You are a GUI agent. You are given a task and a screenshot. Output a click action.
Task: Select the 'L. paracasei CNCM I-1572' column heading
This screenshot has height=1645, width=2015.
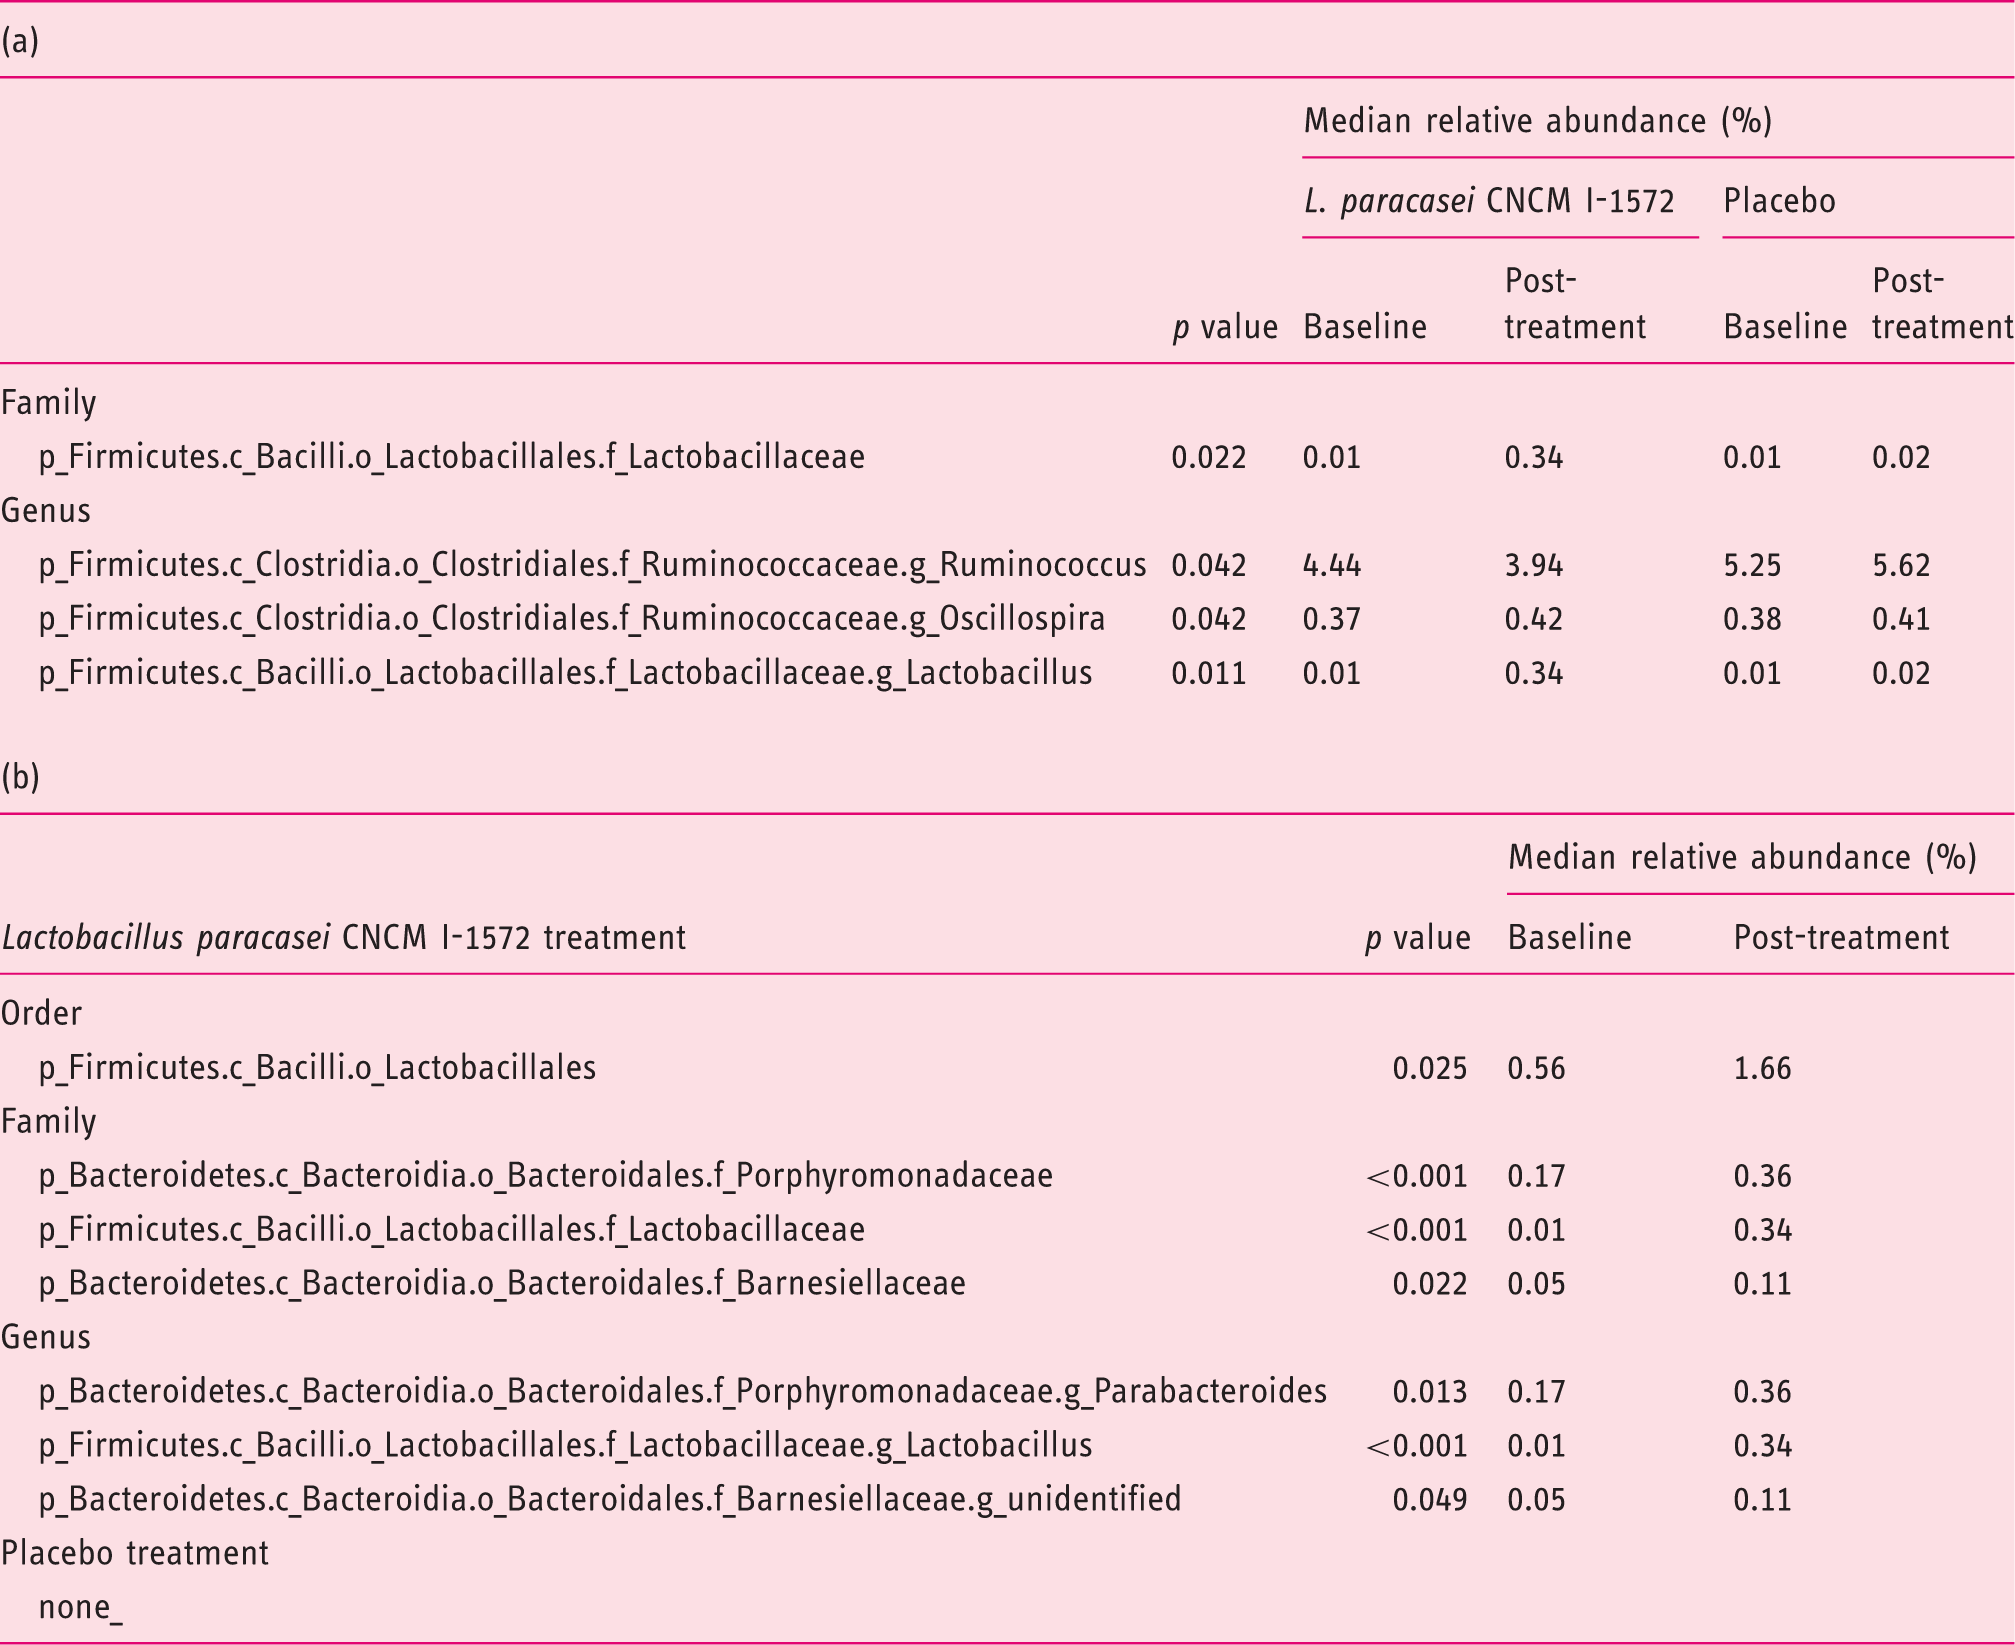tap(1488, 201)
